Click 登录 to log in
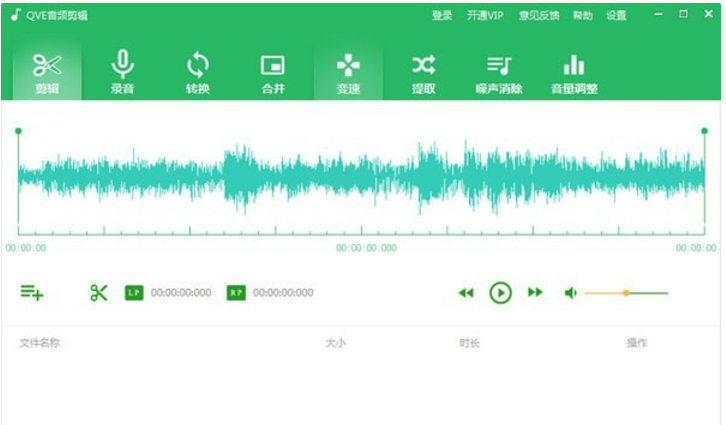Viewport: 726px width, 425px height. [442, 16]
